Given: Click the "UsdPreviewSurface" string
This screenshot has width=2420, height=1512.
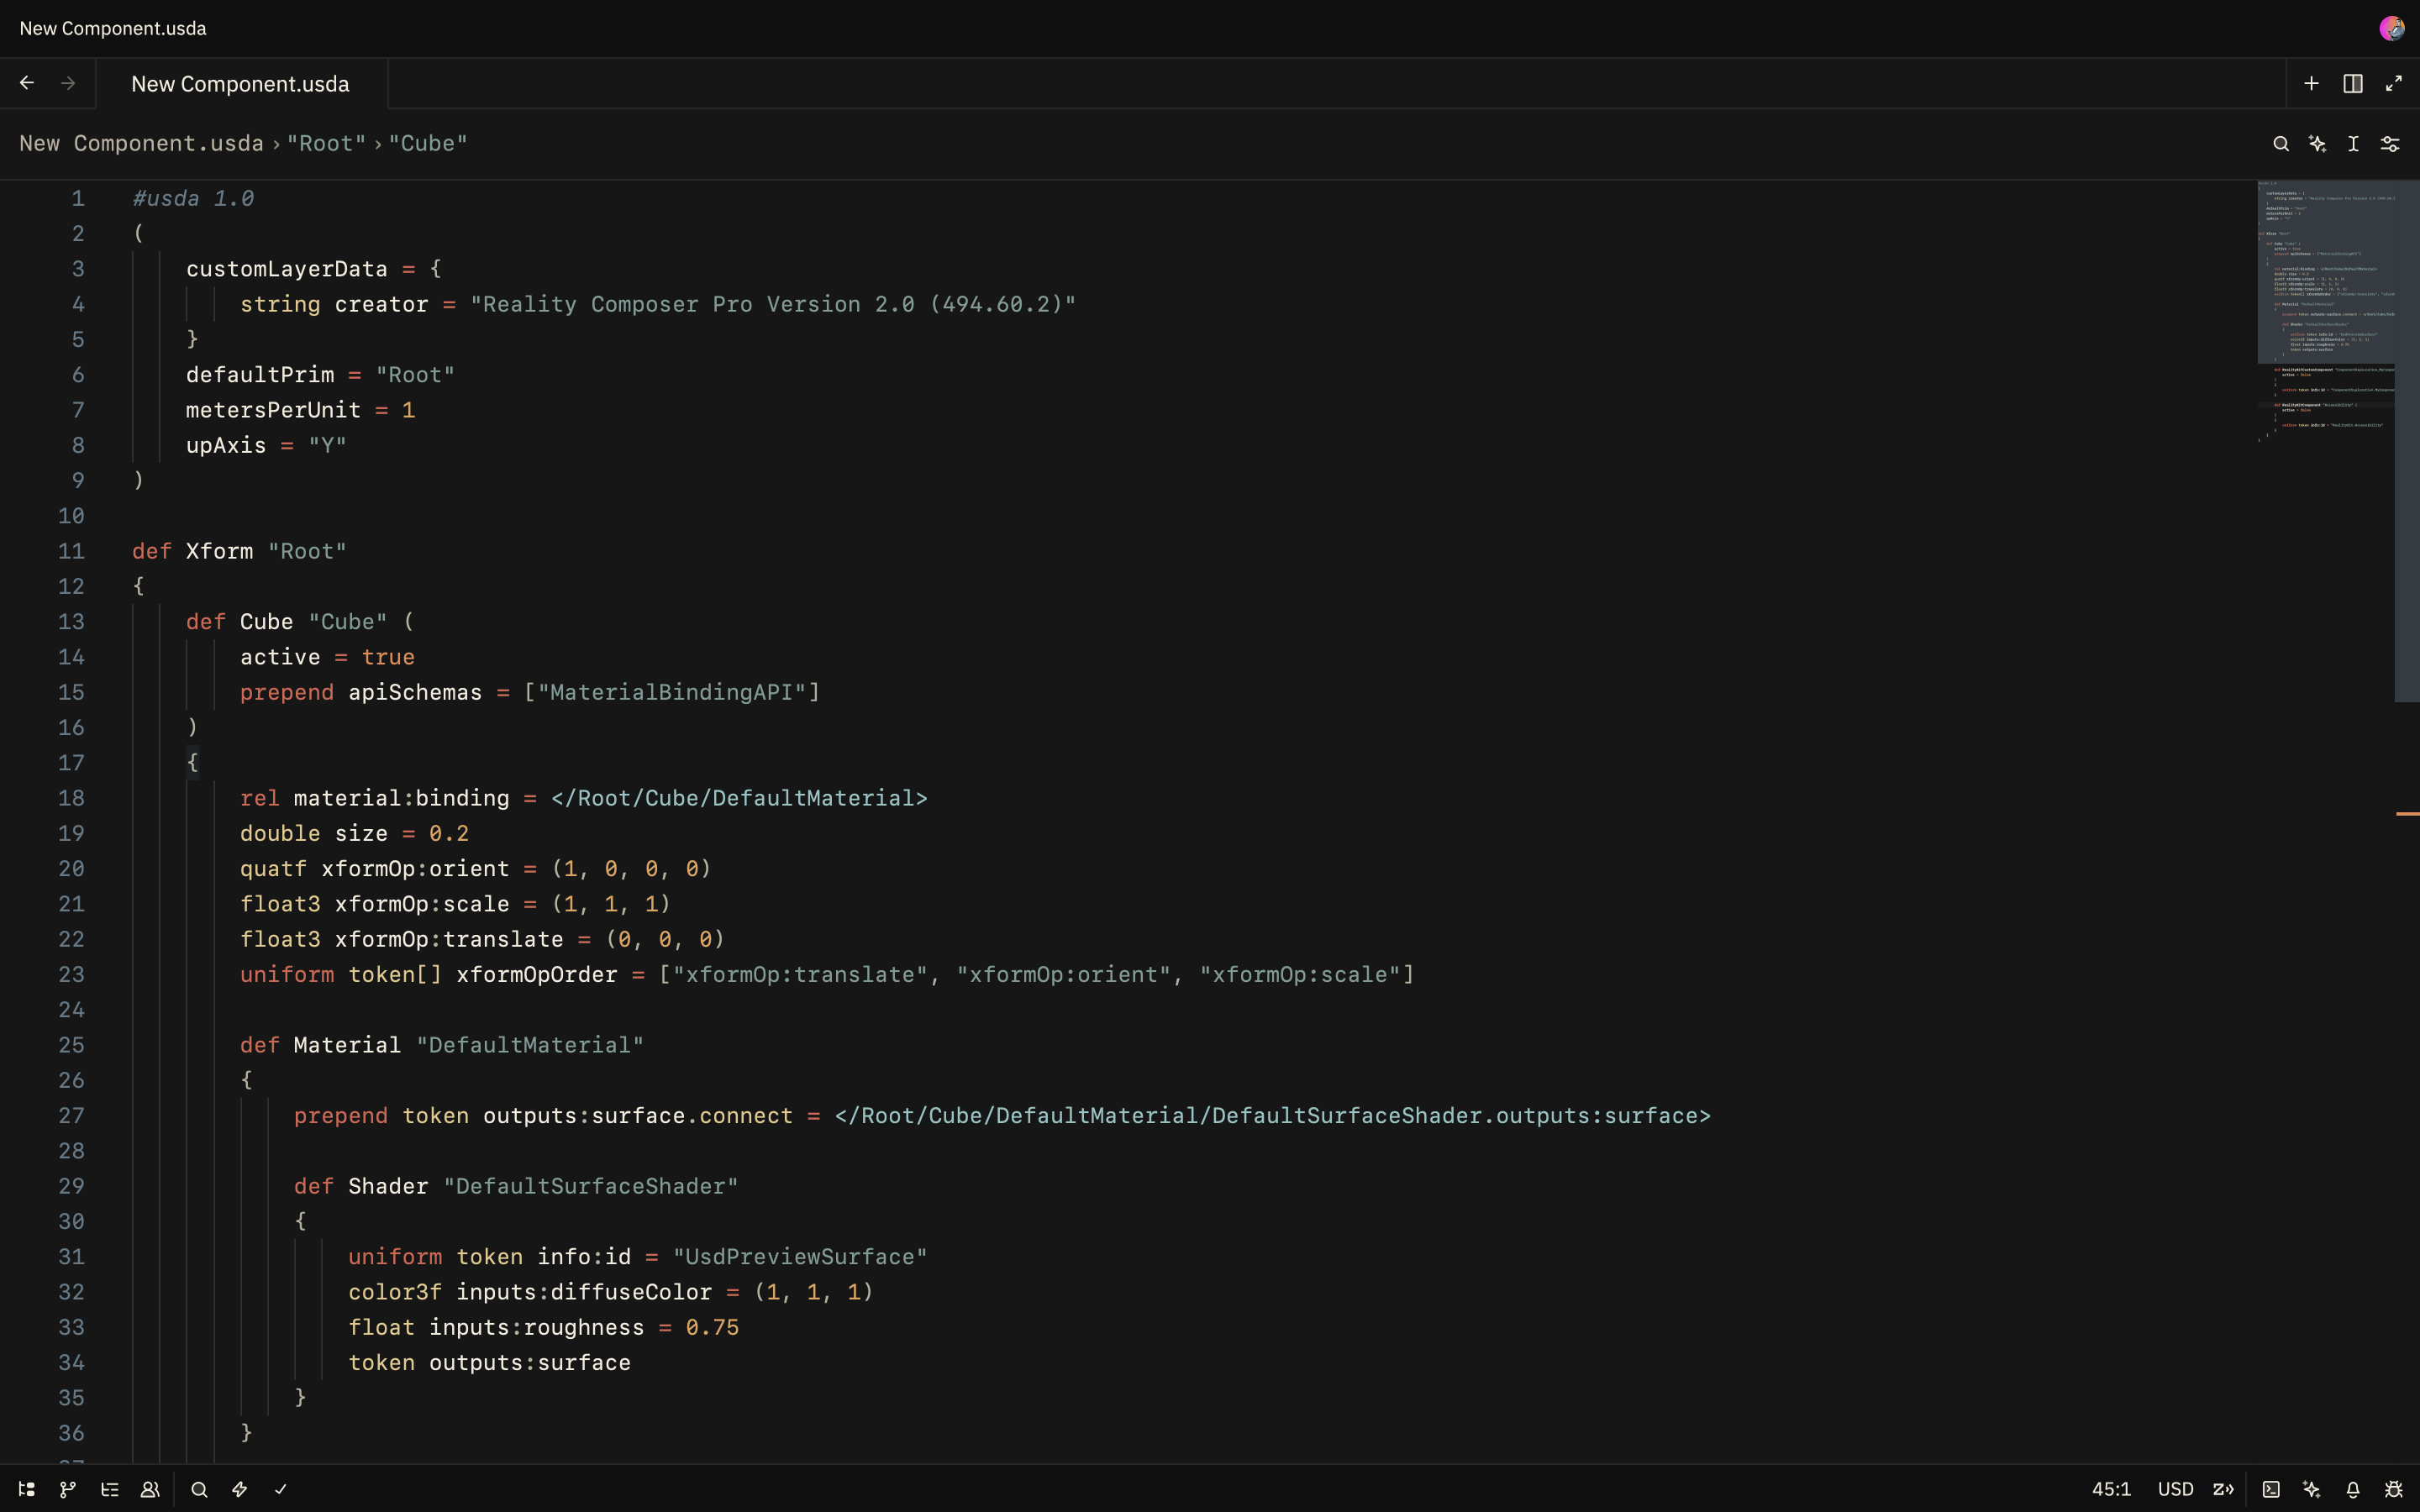Looking at the screenshot, I should [800, 1257].
